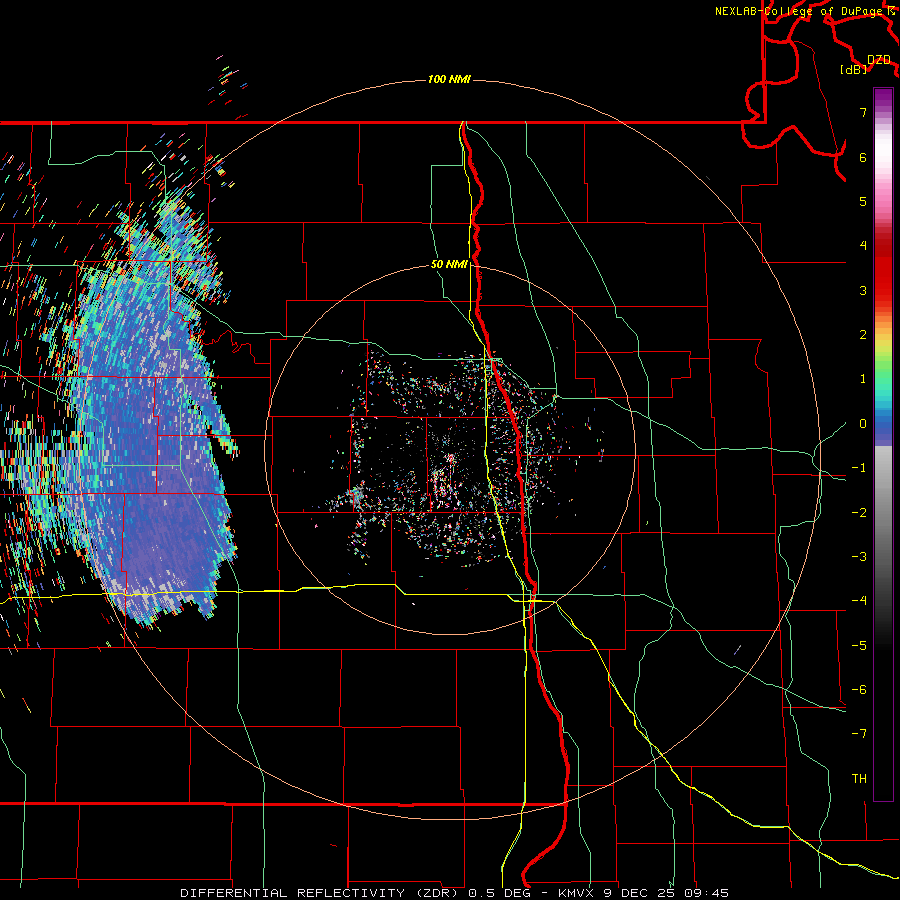Click the "7" value on the color scale
Viewport: 900px width, 900px height.
863,112
